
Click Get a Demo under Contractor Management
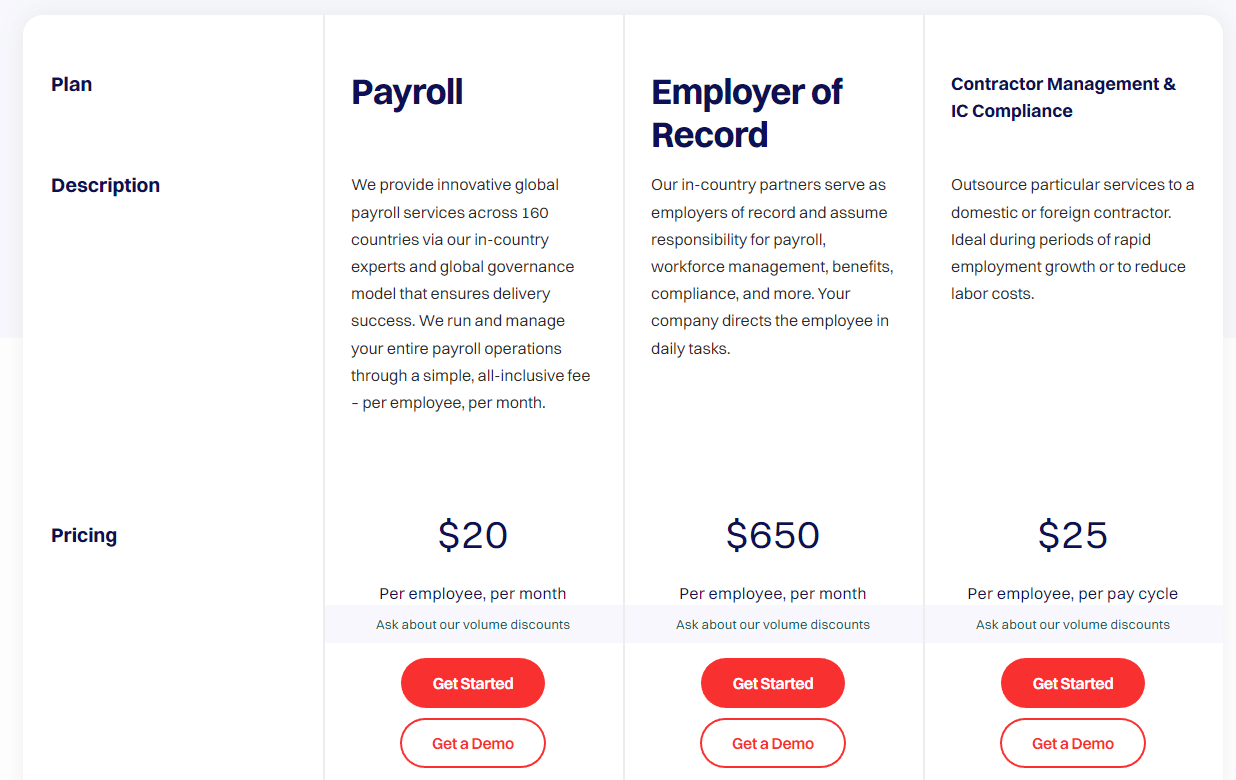pyautogui.click(x=1072, y=743)
